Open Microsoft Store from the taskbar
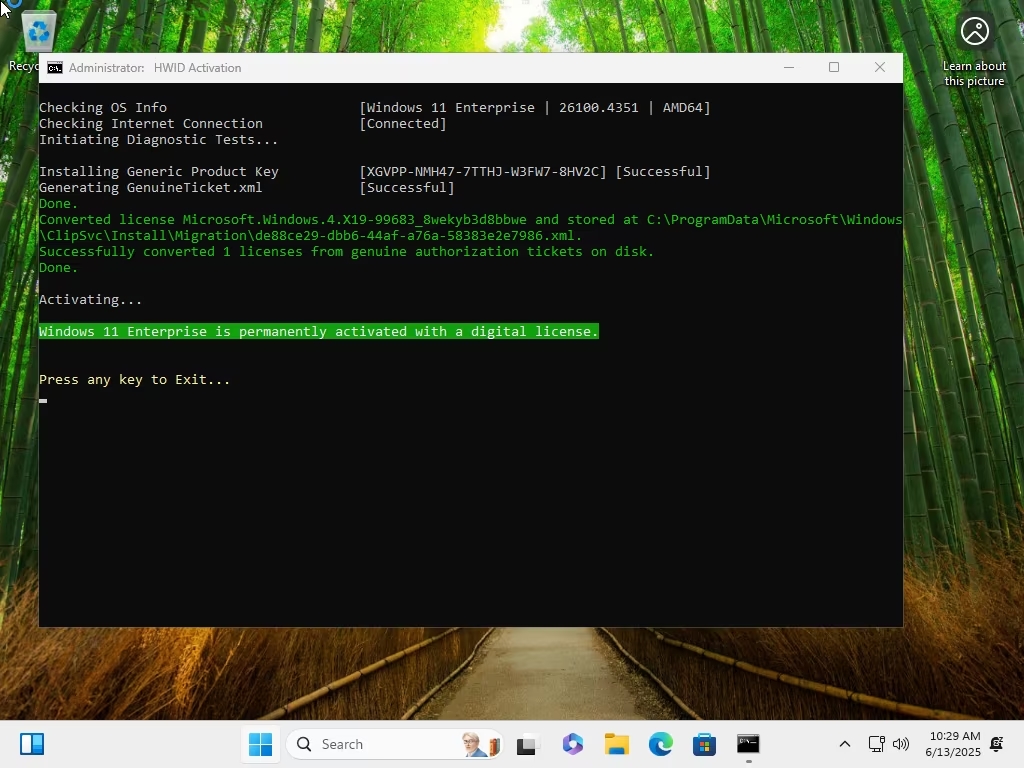 [704, 744]
